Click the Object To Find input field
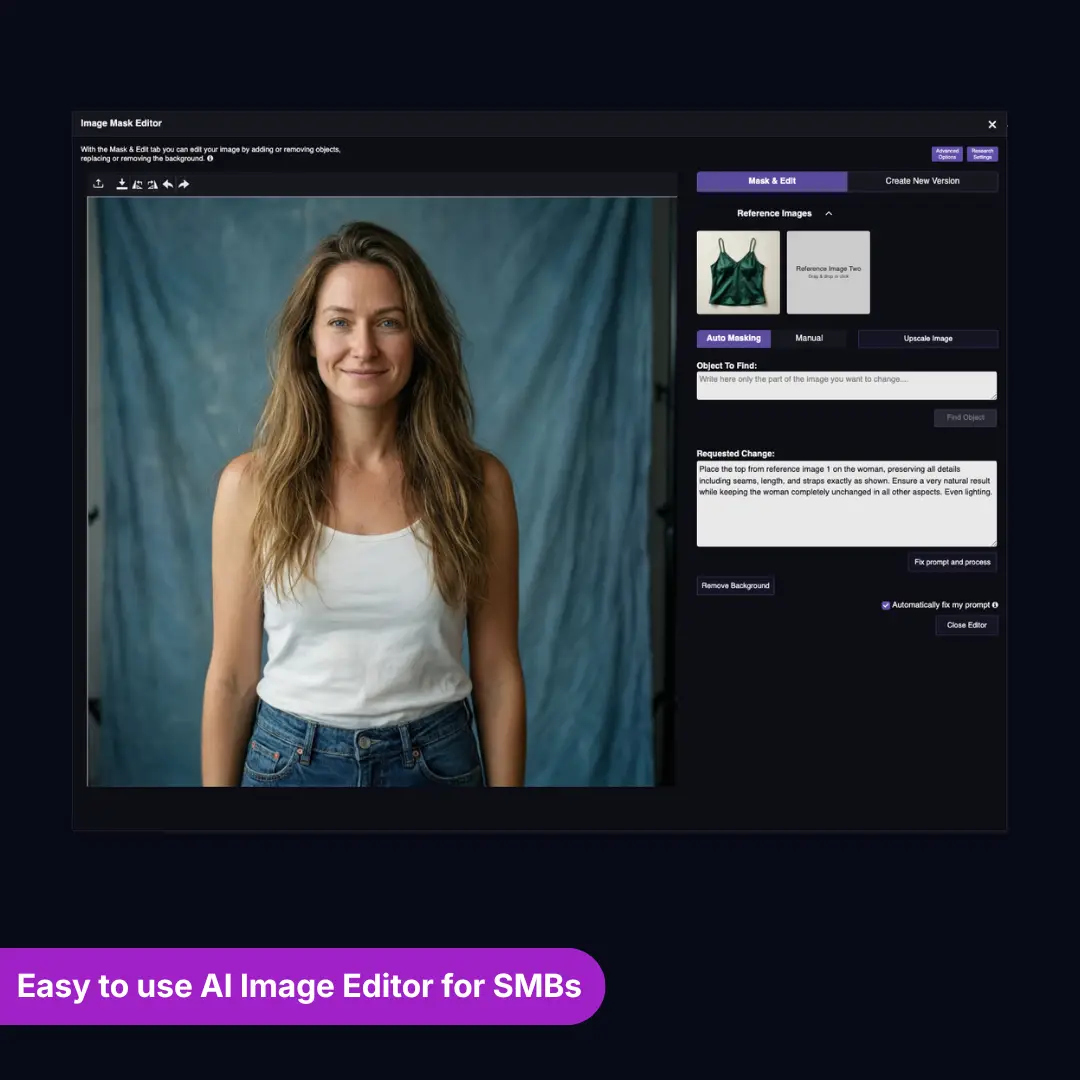The image size is (1080, 1080). coord(846,385)
